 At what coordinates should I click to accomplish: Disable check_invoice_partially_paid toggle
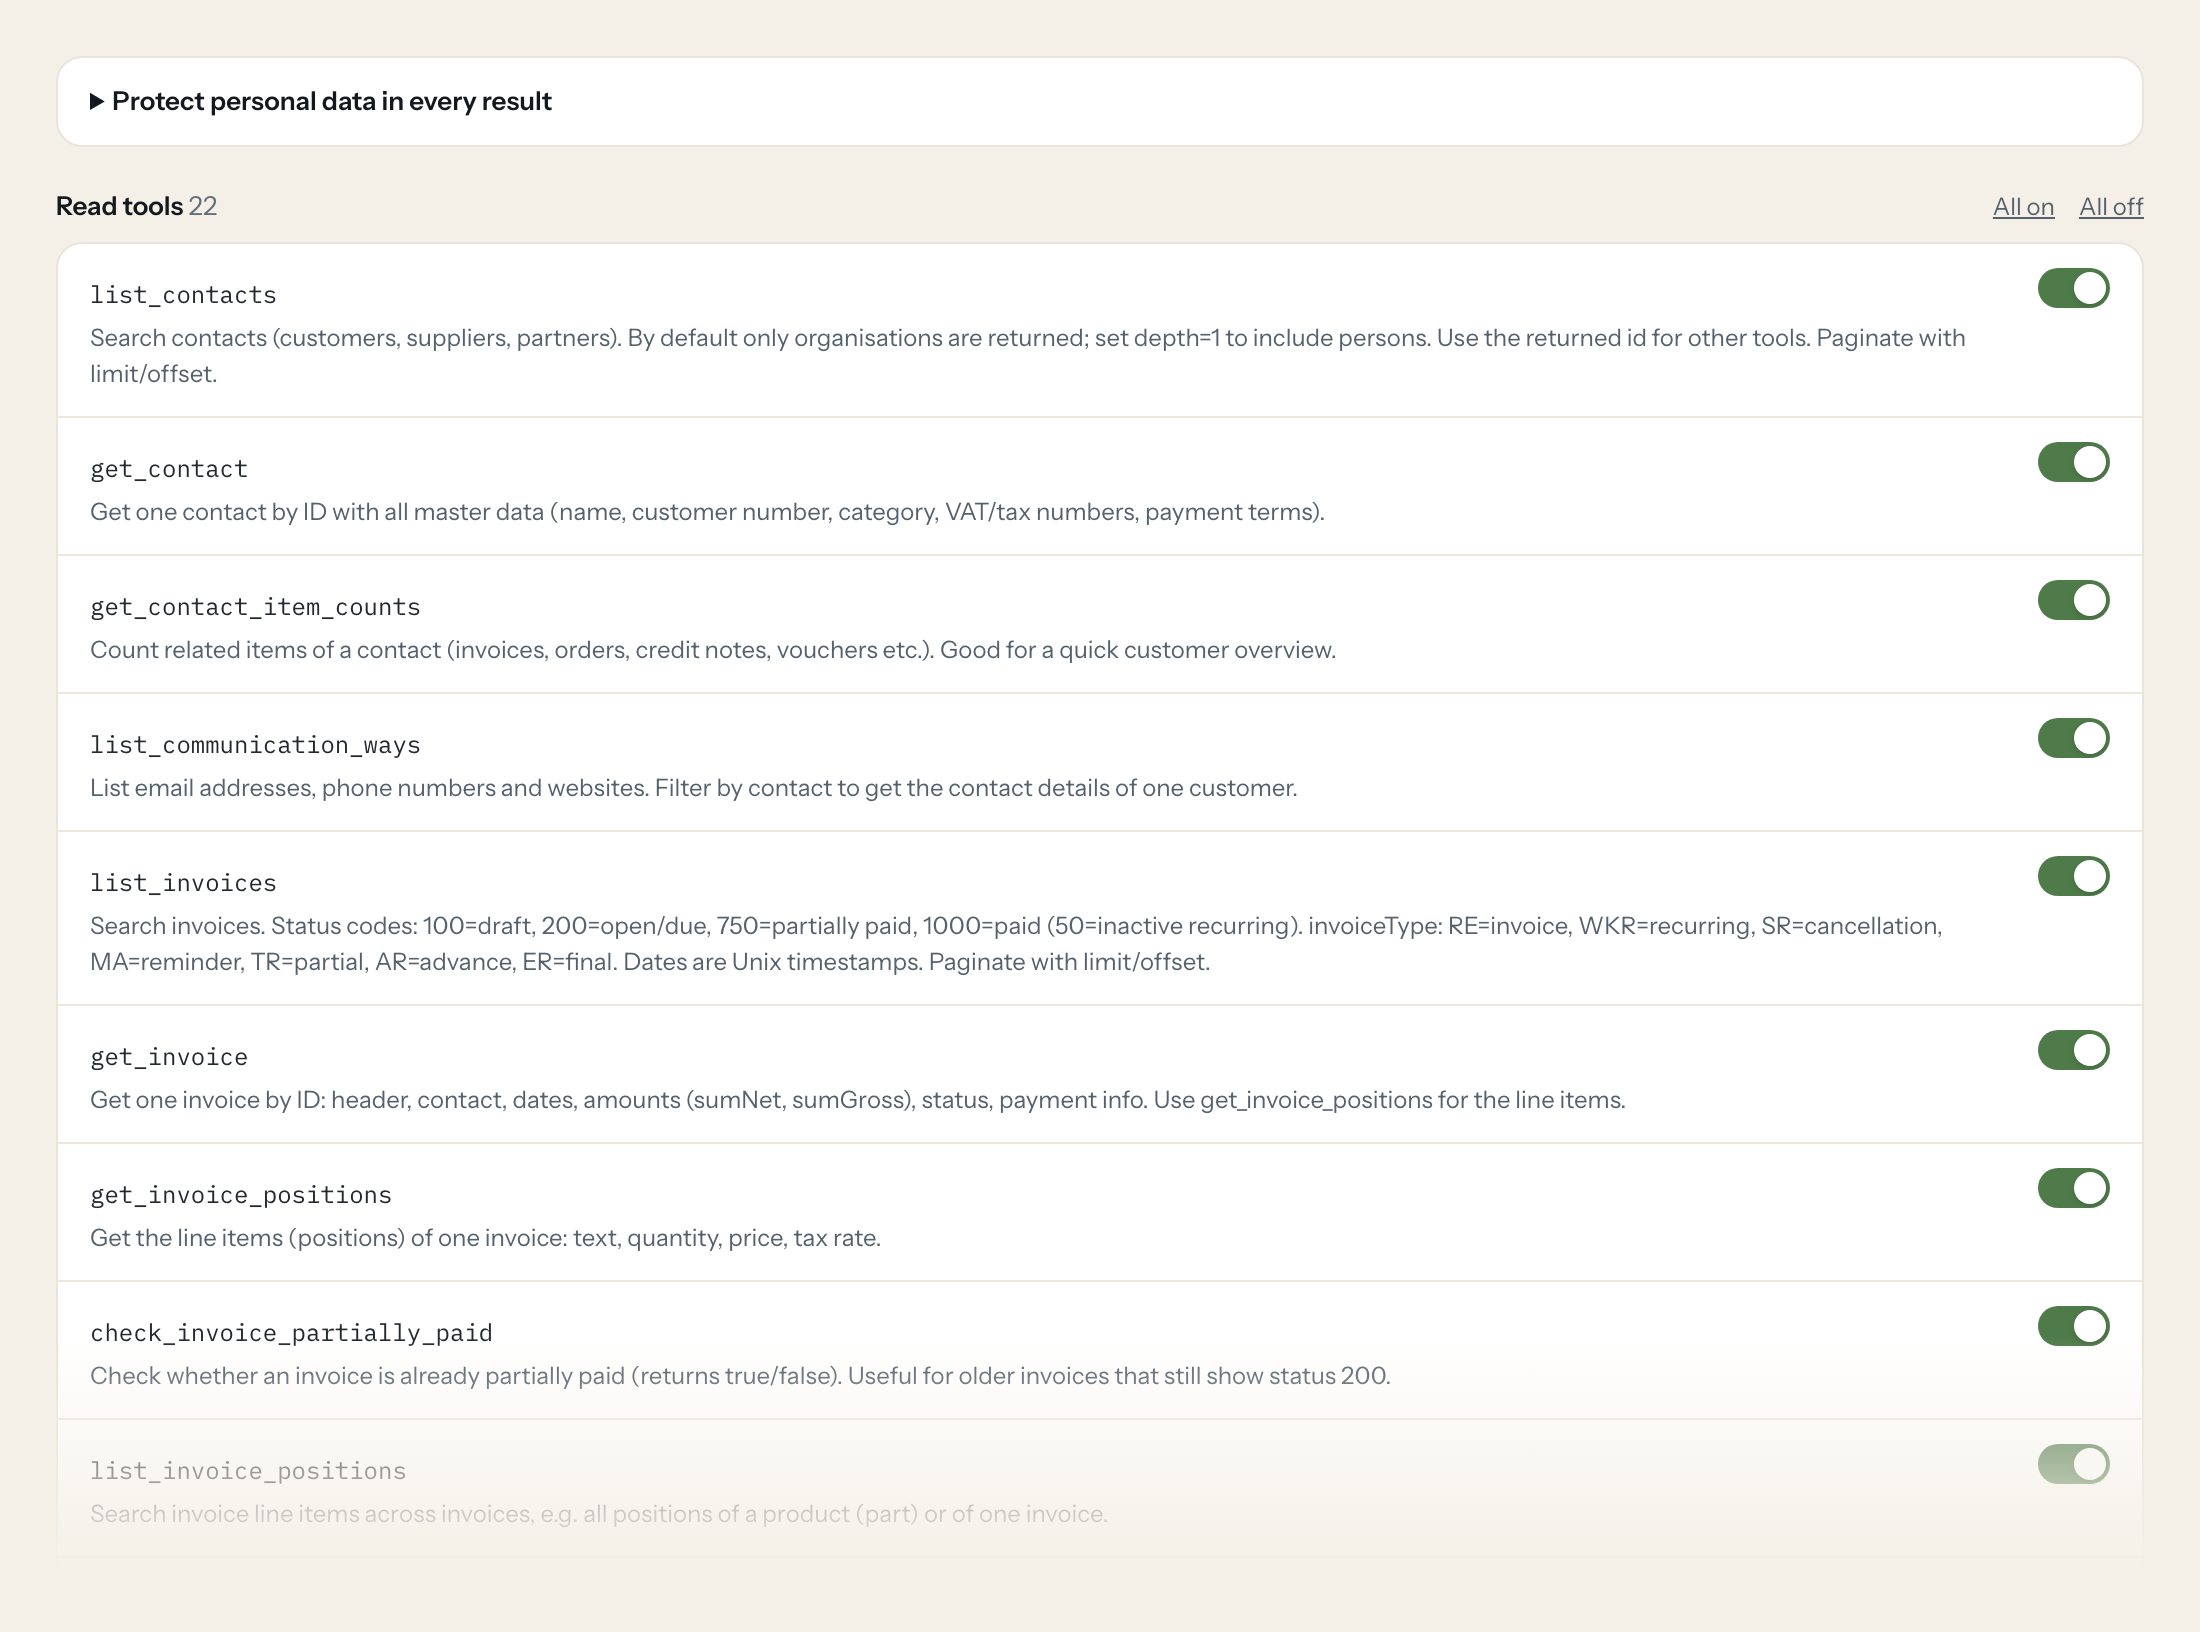point(2073,1326)
